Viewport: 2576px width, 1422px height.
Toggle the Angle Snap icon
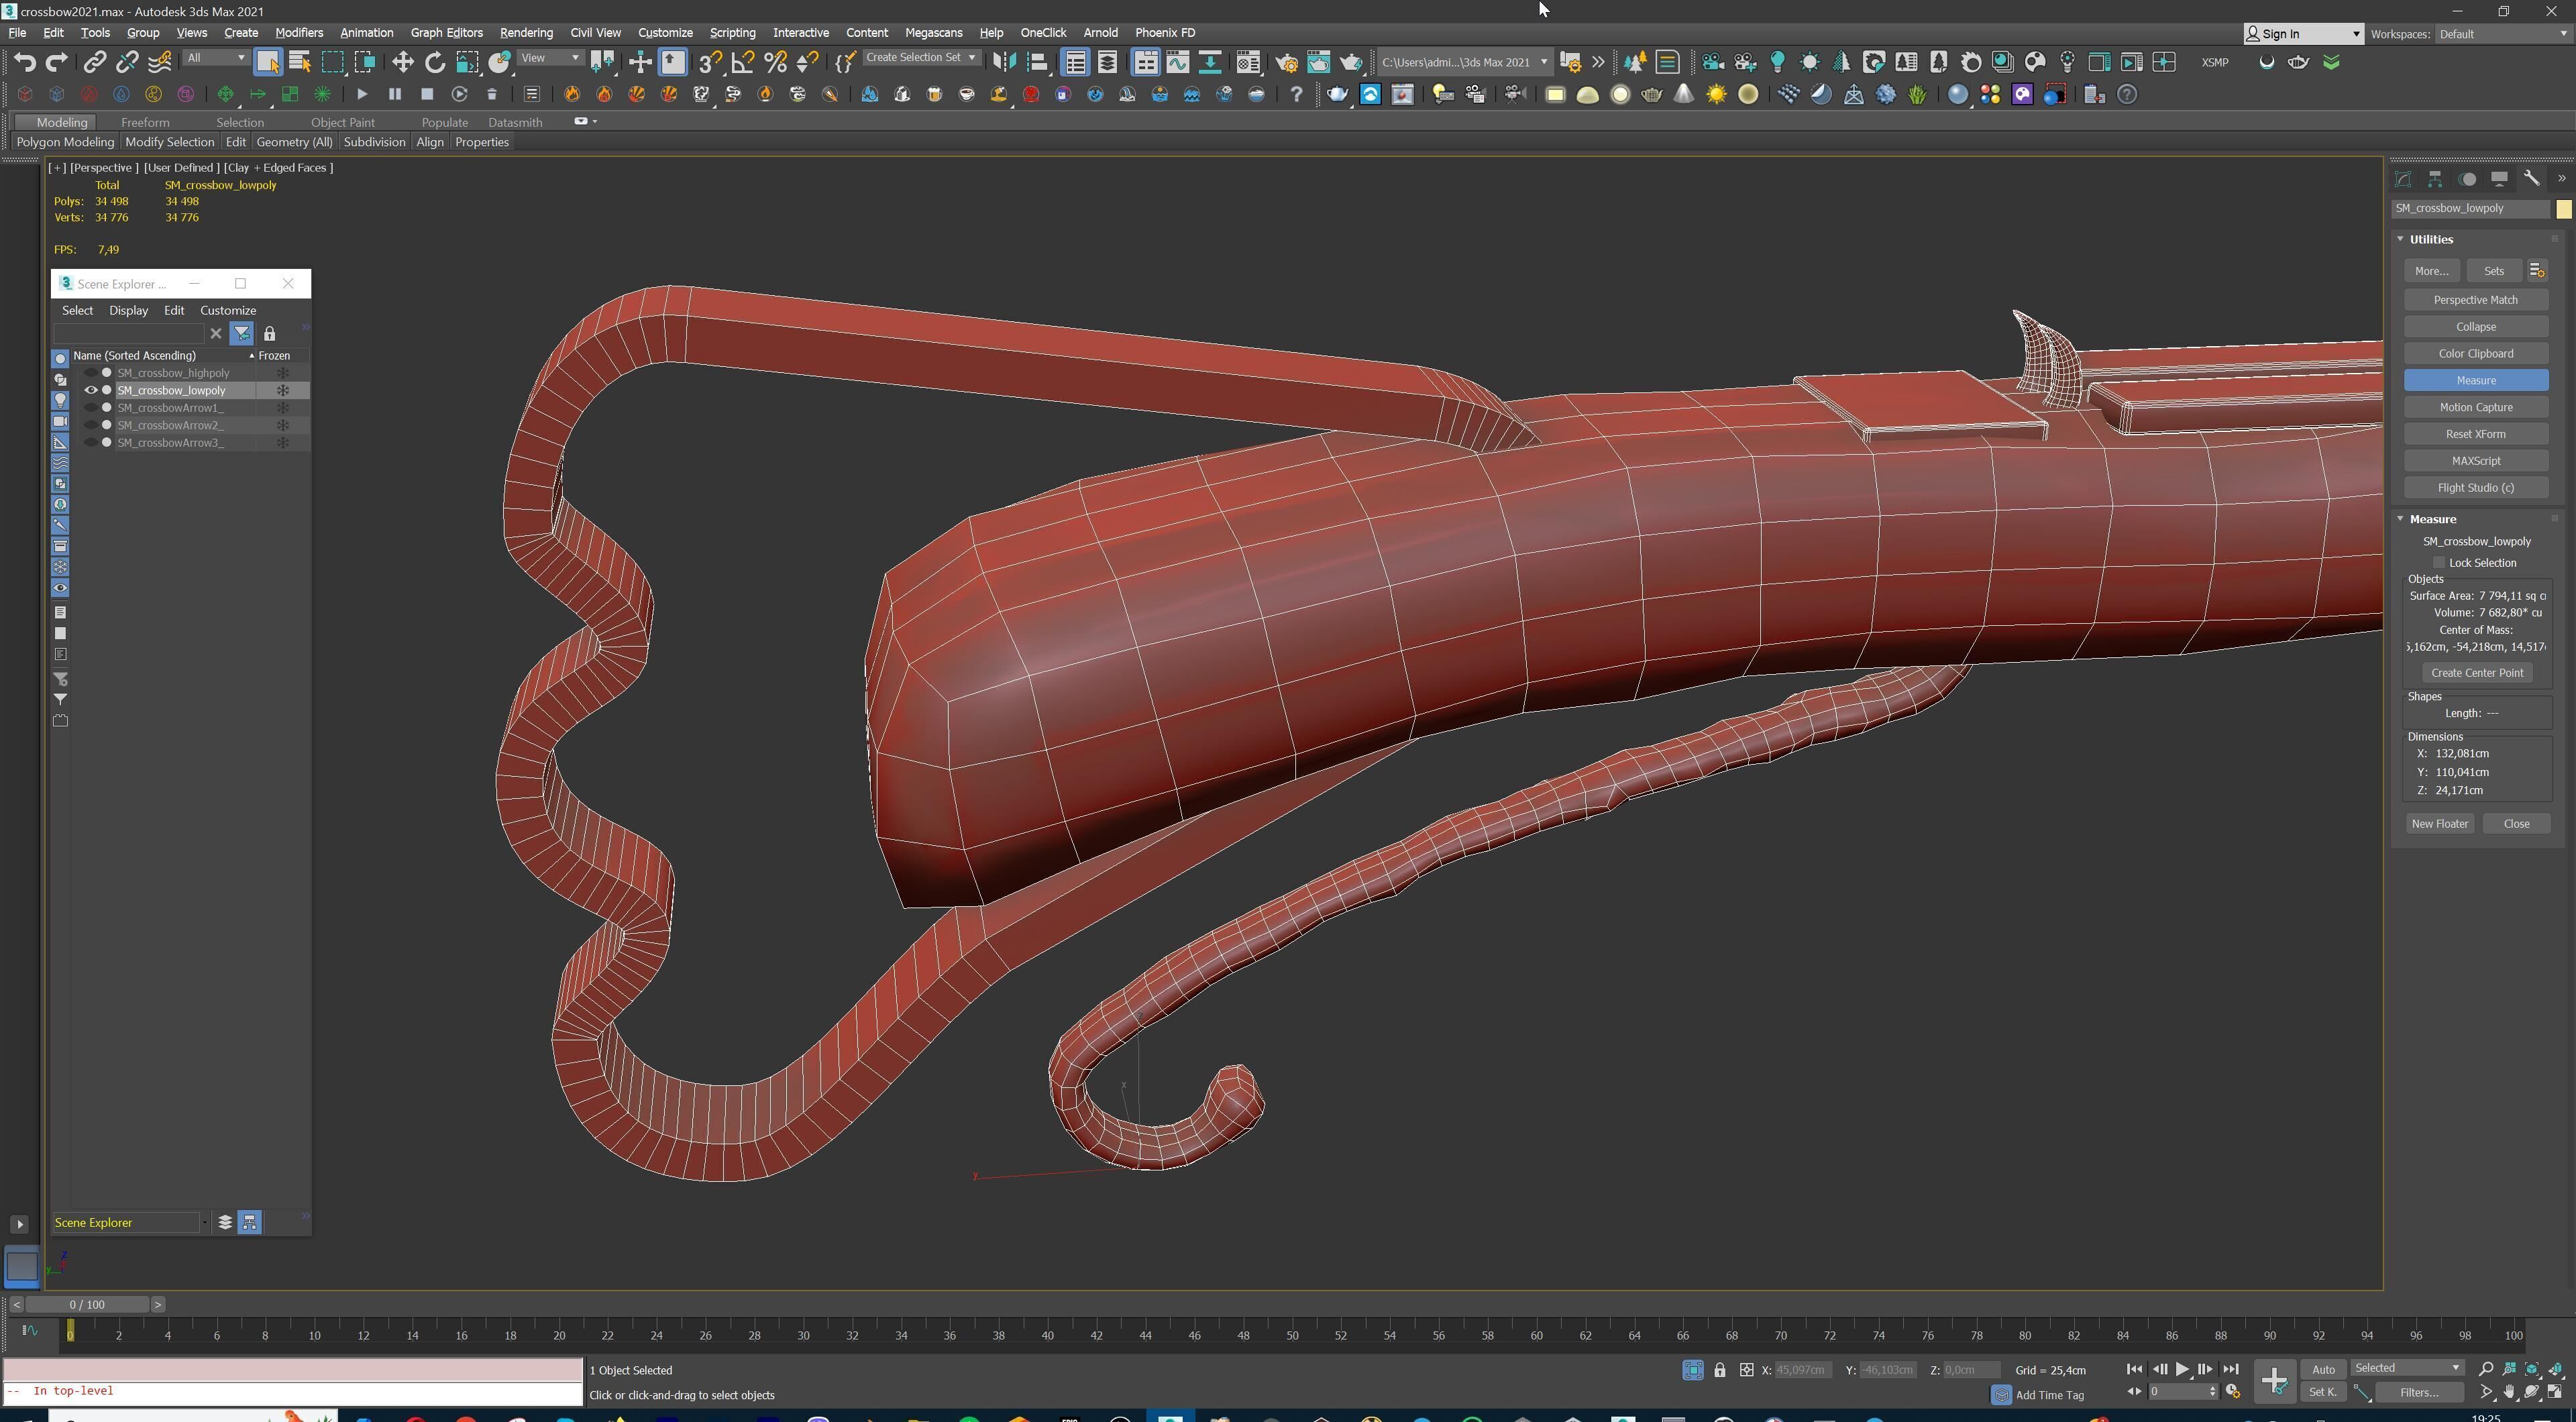(743, 62)
